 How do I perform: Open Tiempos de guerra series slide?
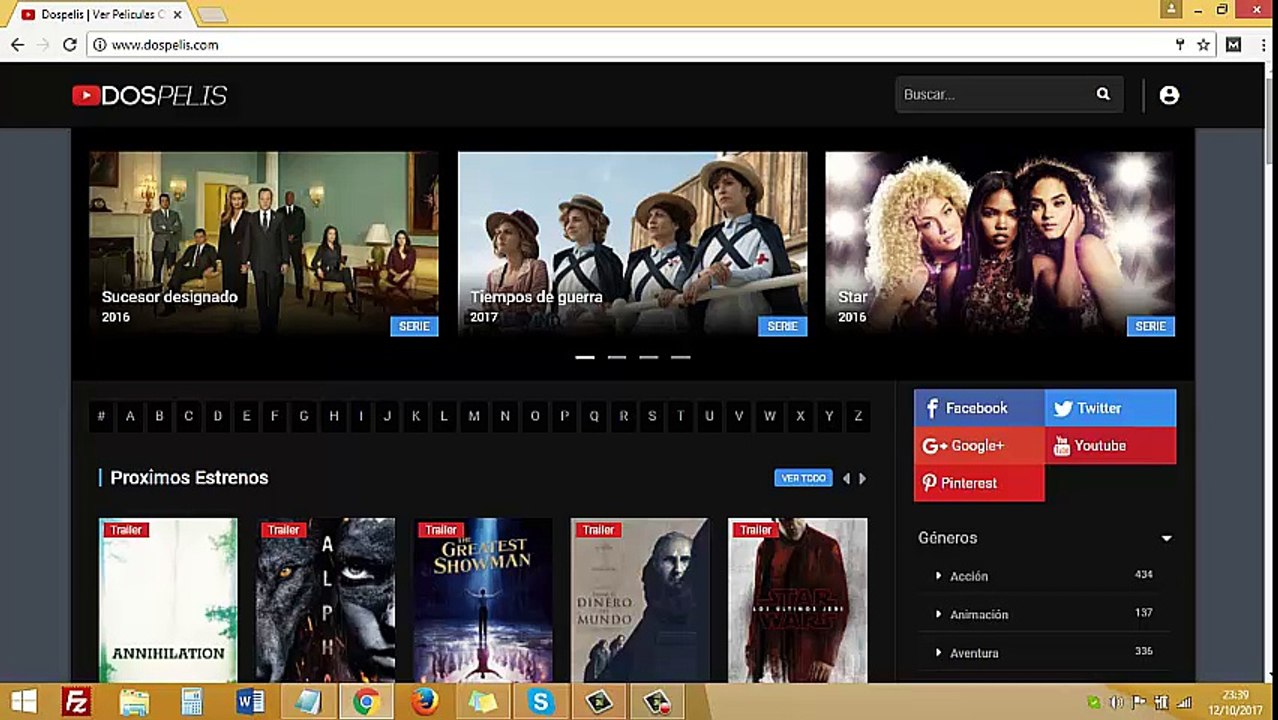632,244
